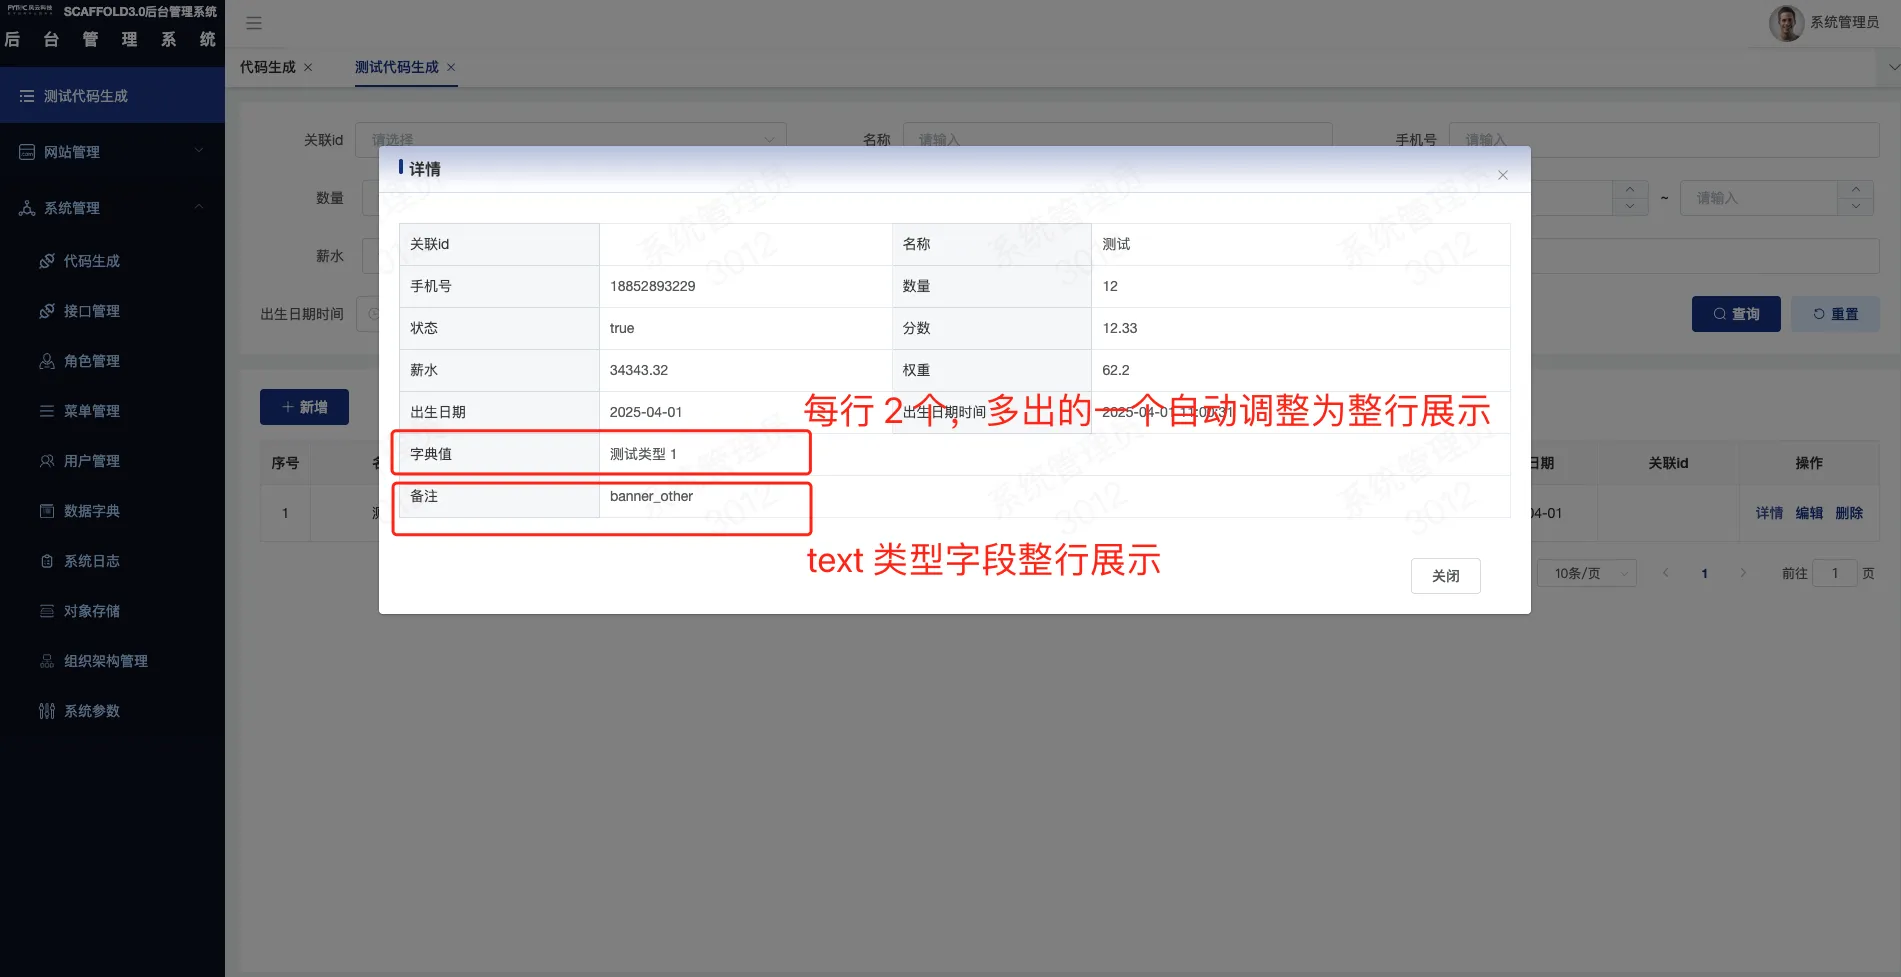Open 数据字典 in the sidebar
This screenshot has height=977, width=1901.
pyautogui.click(x=112, y=511)
